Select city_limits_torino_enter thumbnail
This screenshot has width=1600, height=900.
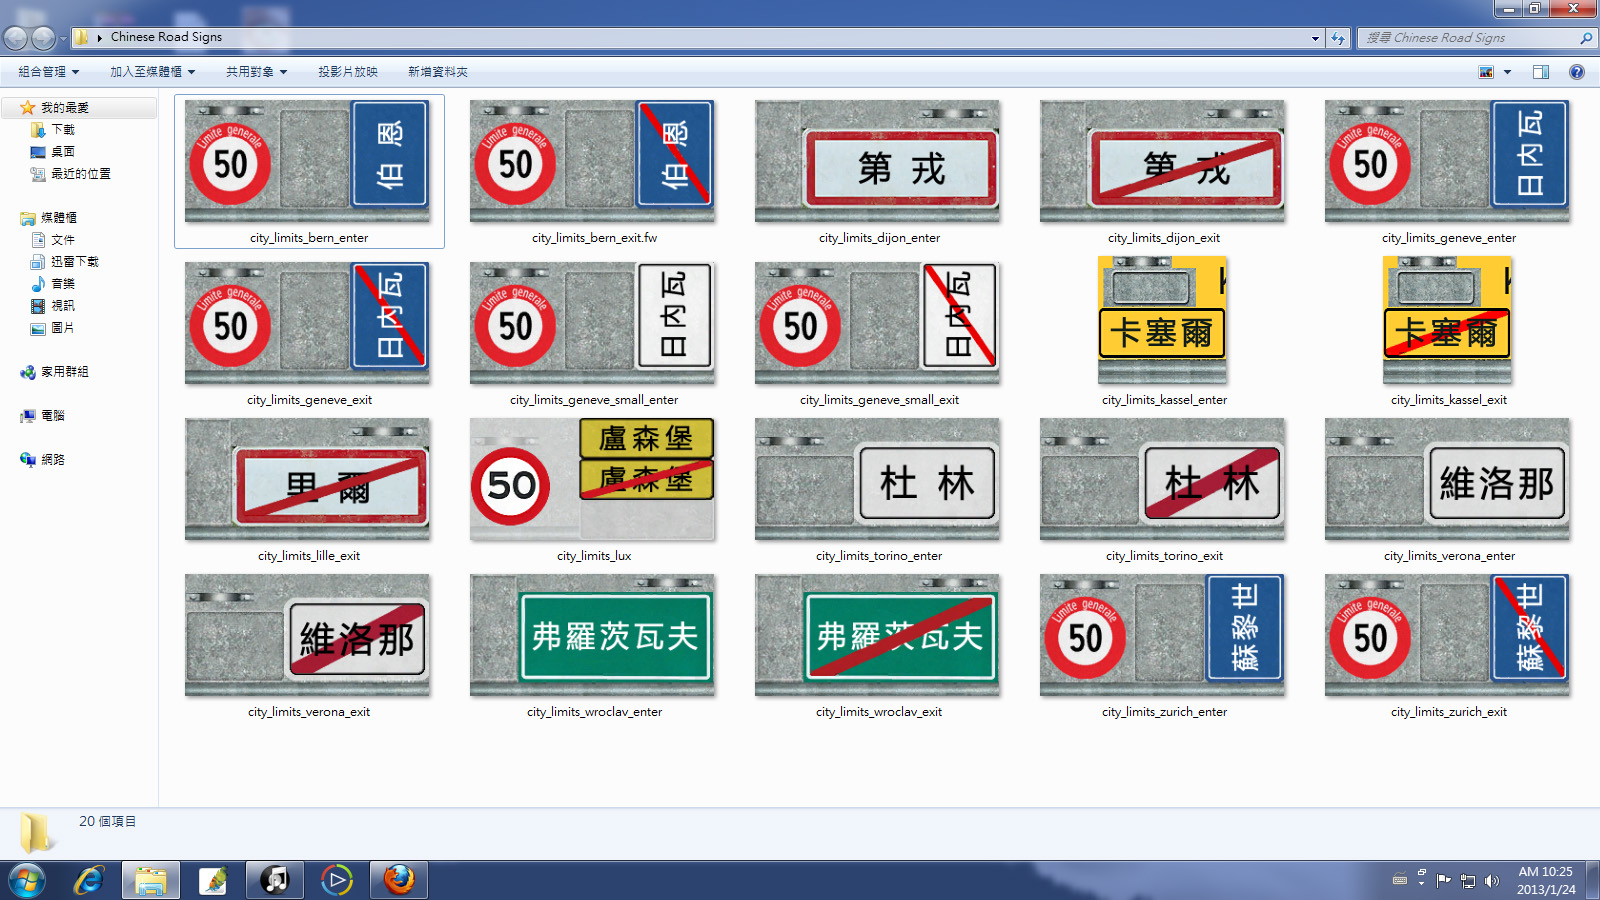878,480
